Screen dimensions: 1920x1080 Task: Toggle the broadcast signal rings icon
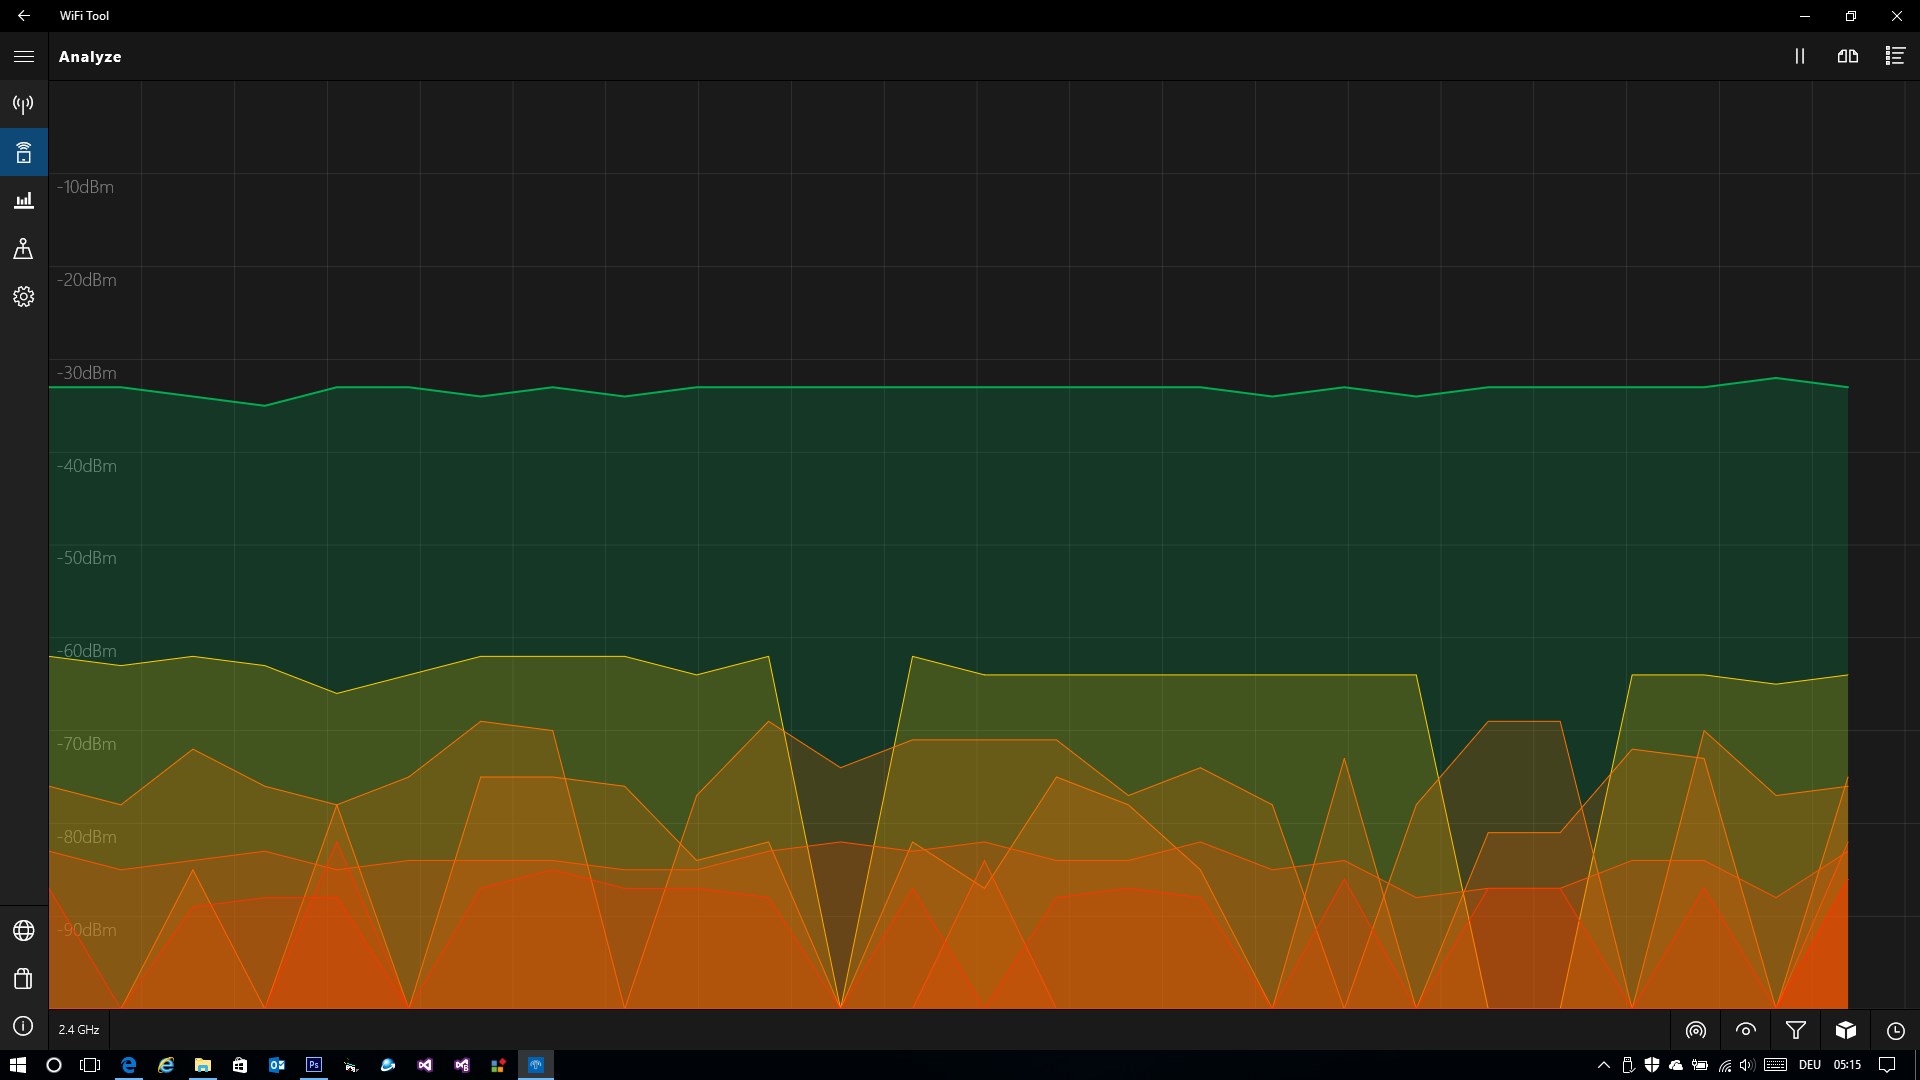[x=1696, y=1030]
